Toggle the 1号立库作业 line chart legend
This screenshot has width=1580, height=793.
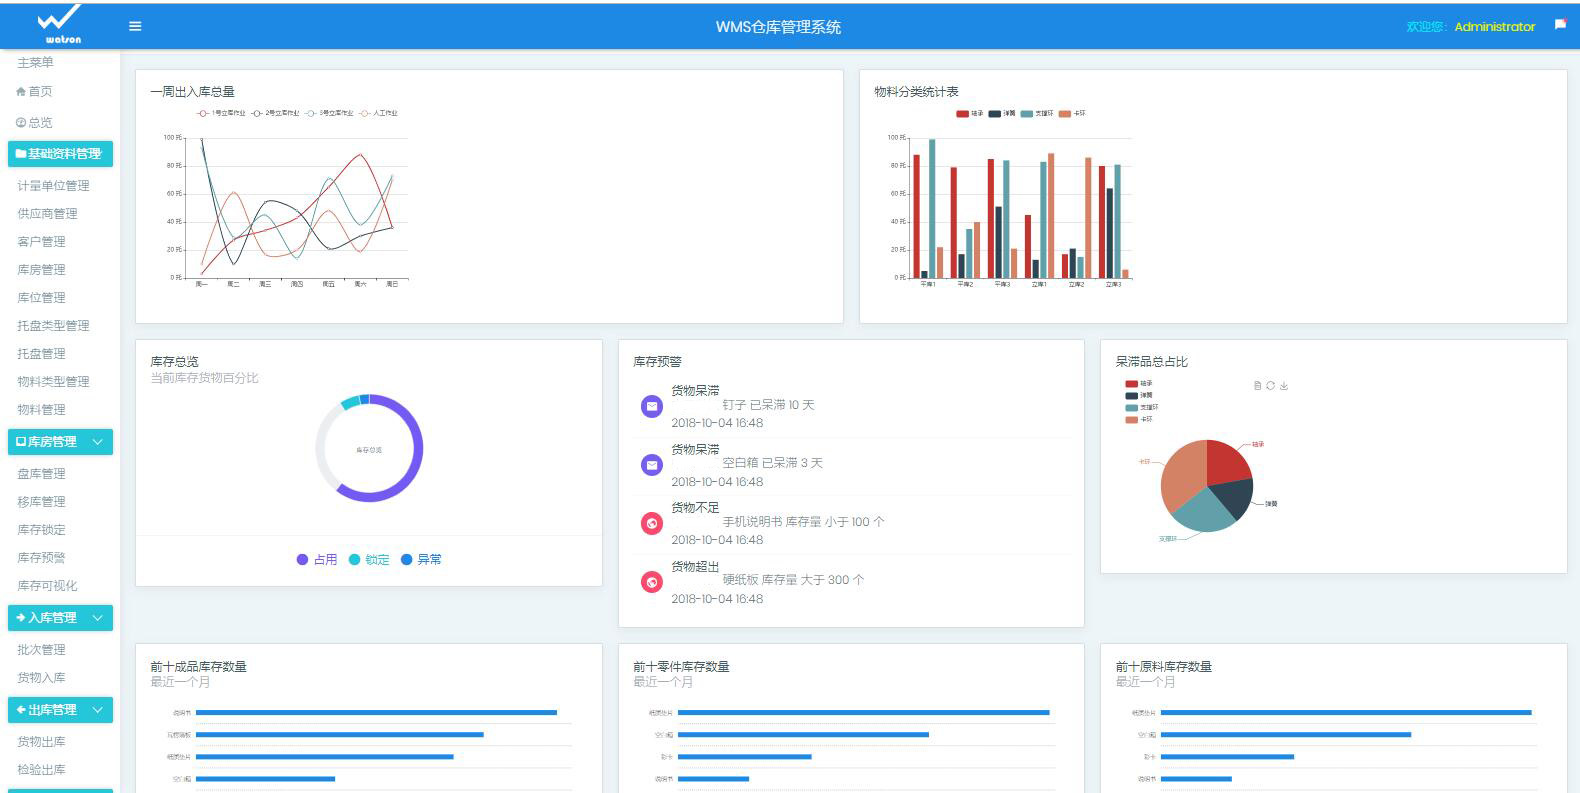click(x=220, y=113)
